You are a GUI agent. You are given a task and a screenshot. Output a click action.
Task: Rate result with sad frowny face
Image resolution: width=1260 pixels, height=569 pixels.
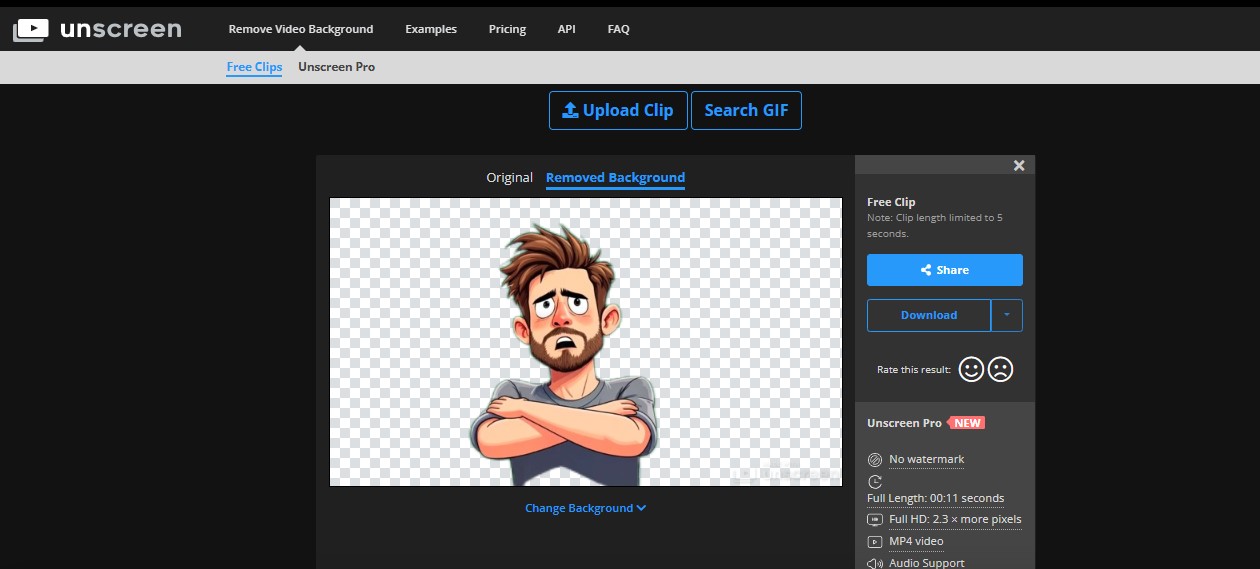point(1000,369)
